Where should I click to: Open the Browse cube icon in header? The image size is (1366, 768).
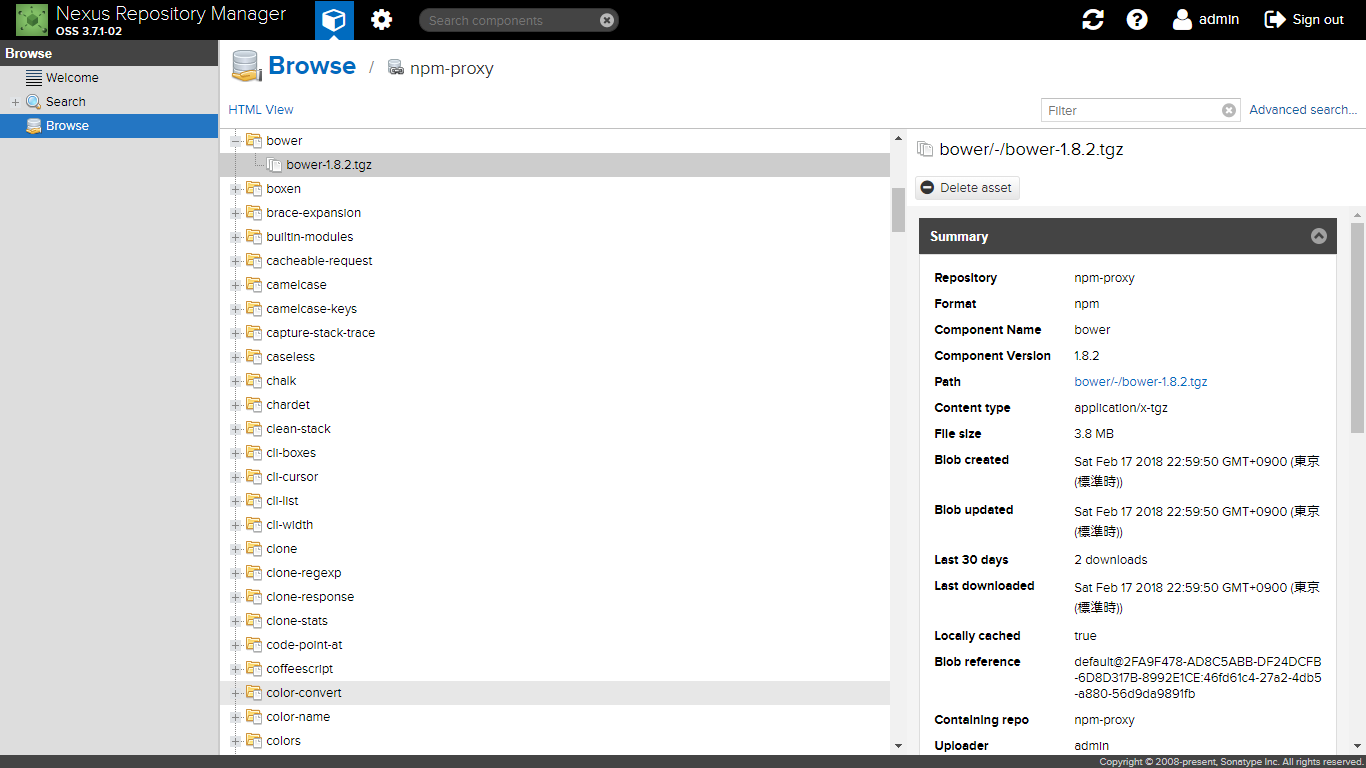pyautogui.click(x=334, y=20)
